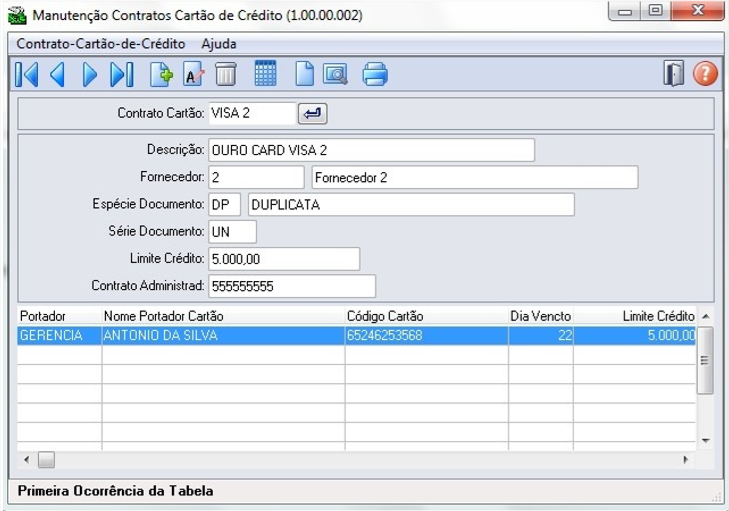Click the Espécie Documento DP field

coord(225,205)
